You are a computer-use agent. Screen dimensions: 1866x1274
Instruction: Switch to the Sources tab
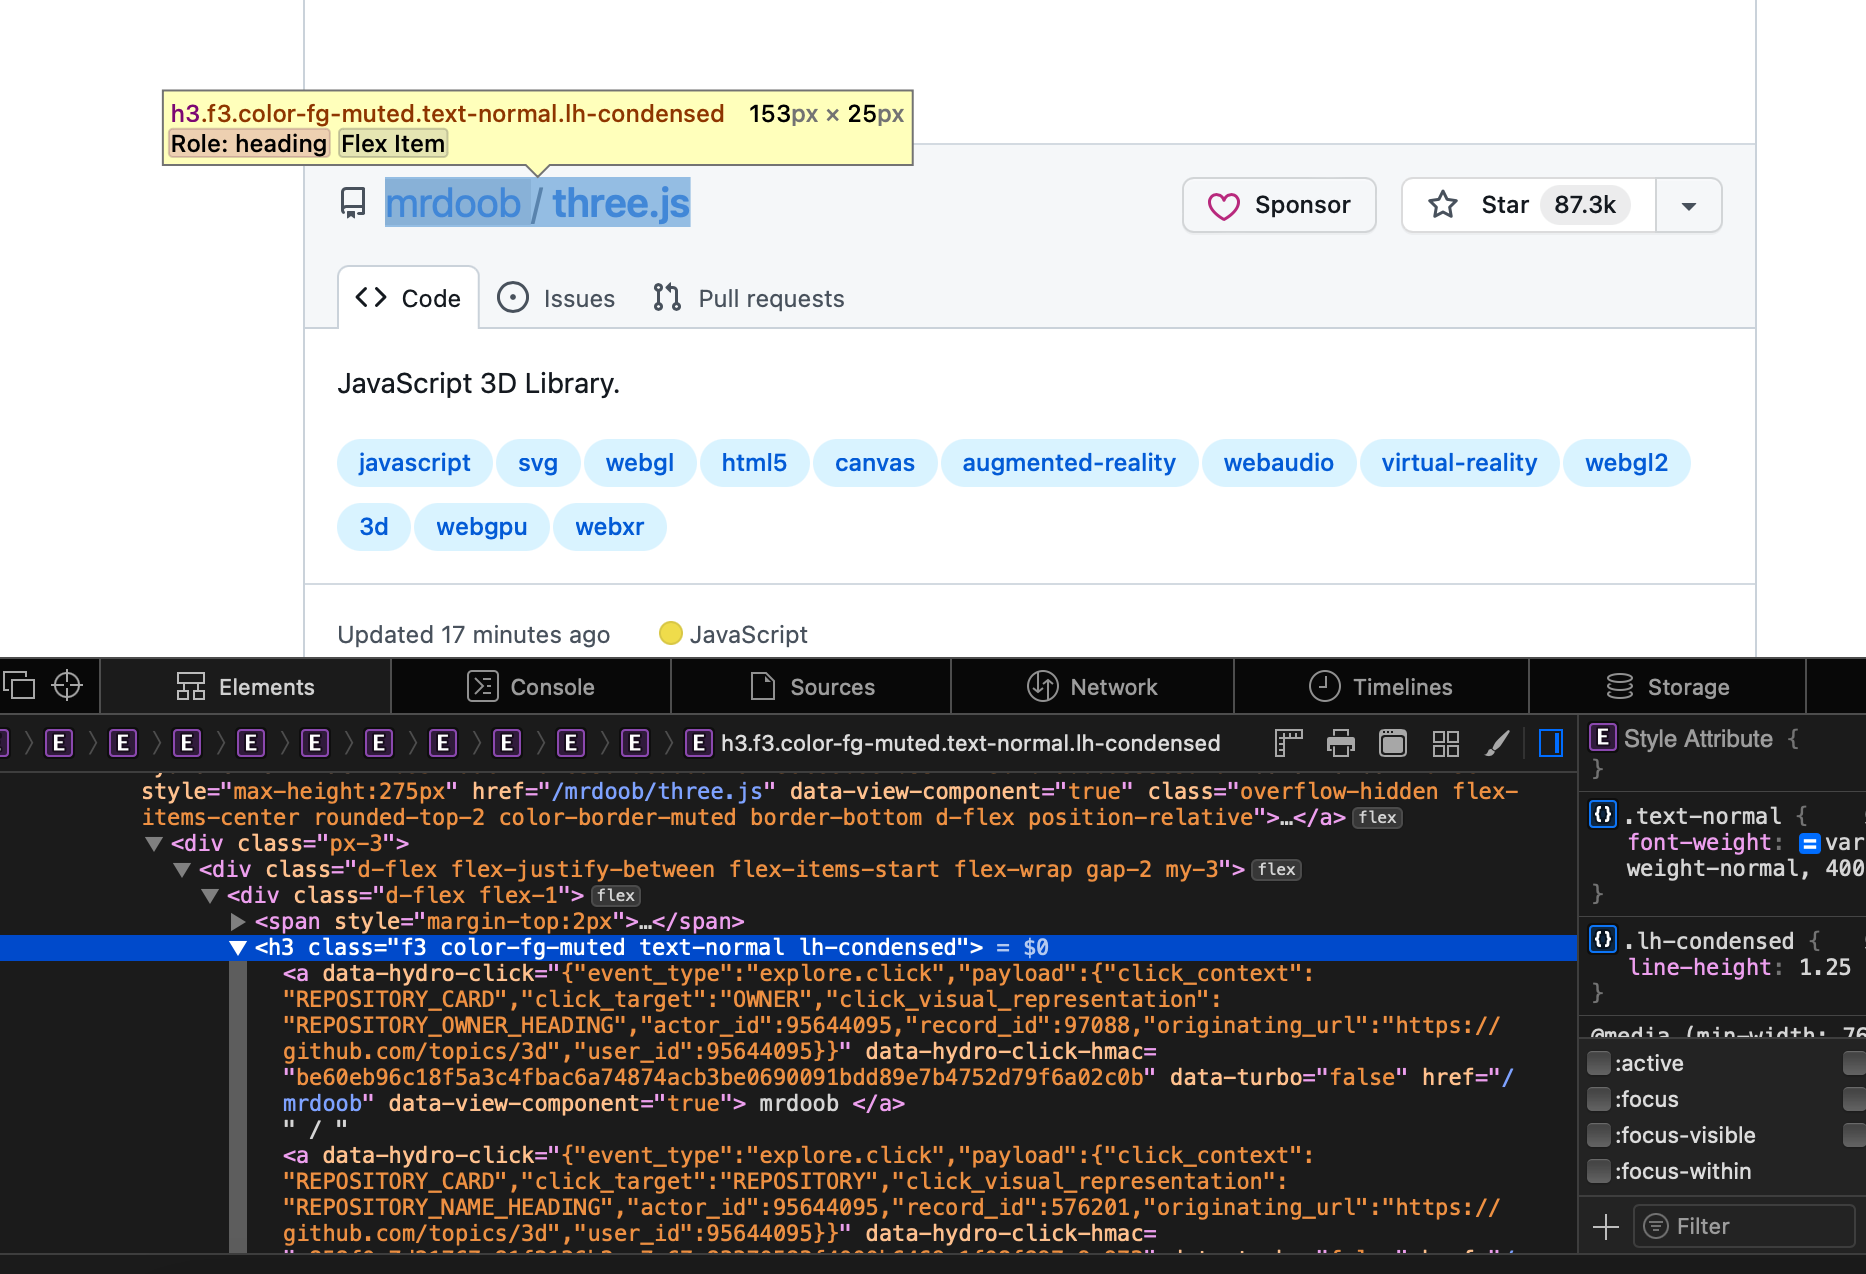[x=811, y=687]
